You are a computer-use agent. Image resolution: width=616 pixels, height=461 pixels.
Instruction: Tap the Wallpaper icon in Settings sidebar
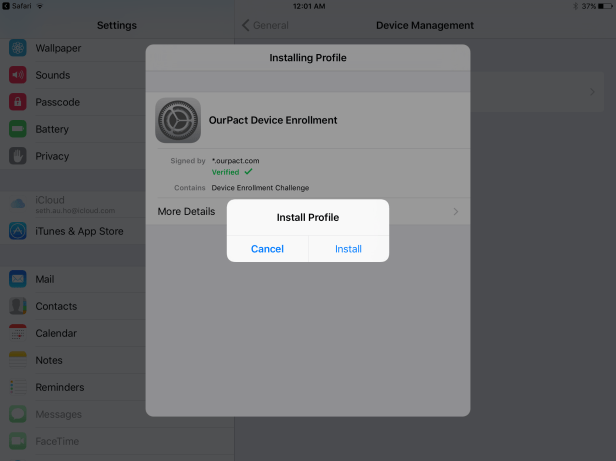point(18,48)
